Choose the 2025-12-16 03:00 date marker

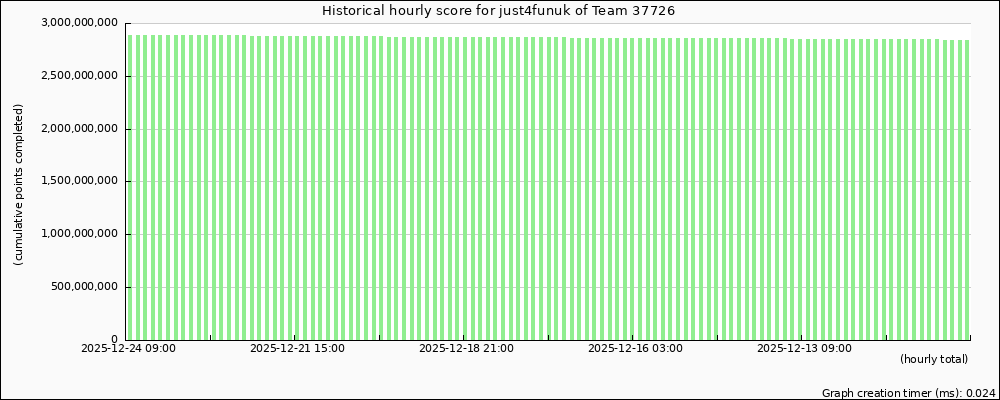pyautogui.click(x=635, y=349)
